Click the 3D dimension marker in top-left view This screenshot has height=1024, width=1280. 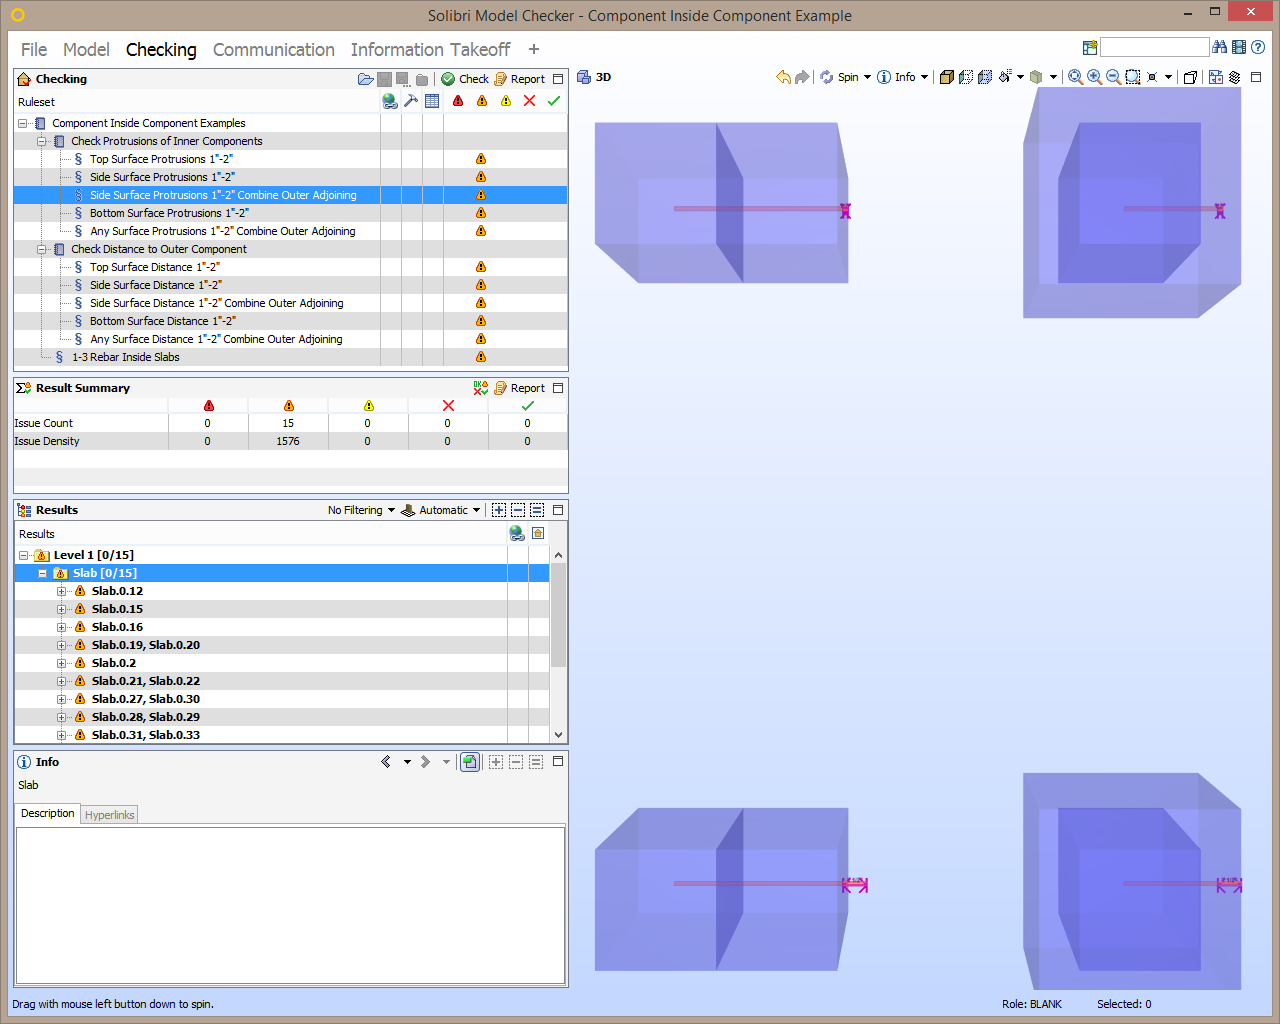pos(845,211)
